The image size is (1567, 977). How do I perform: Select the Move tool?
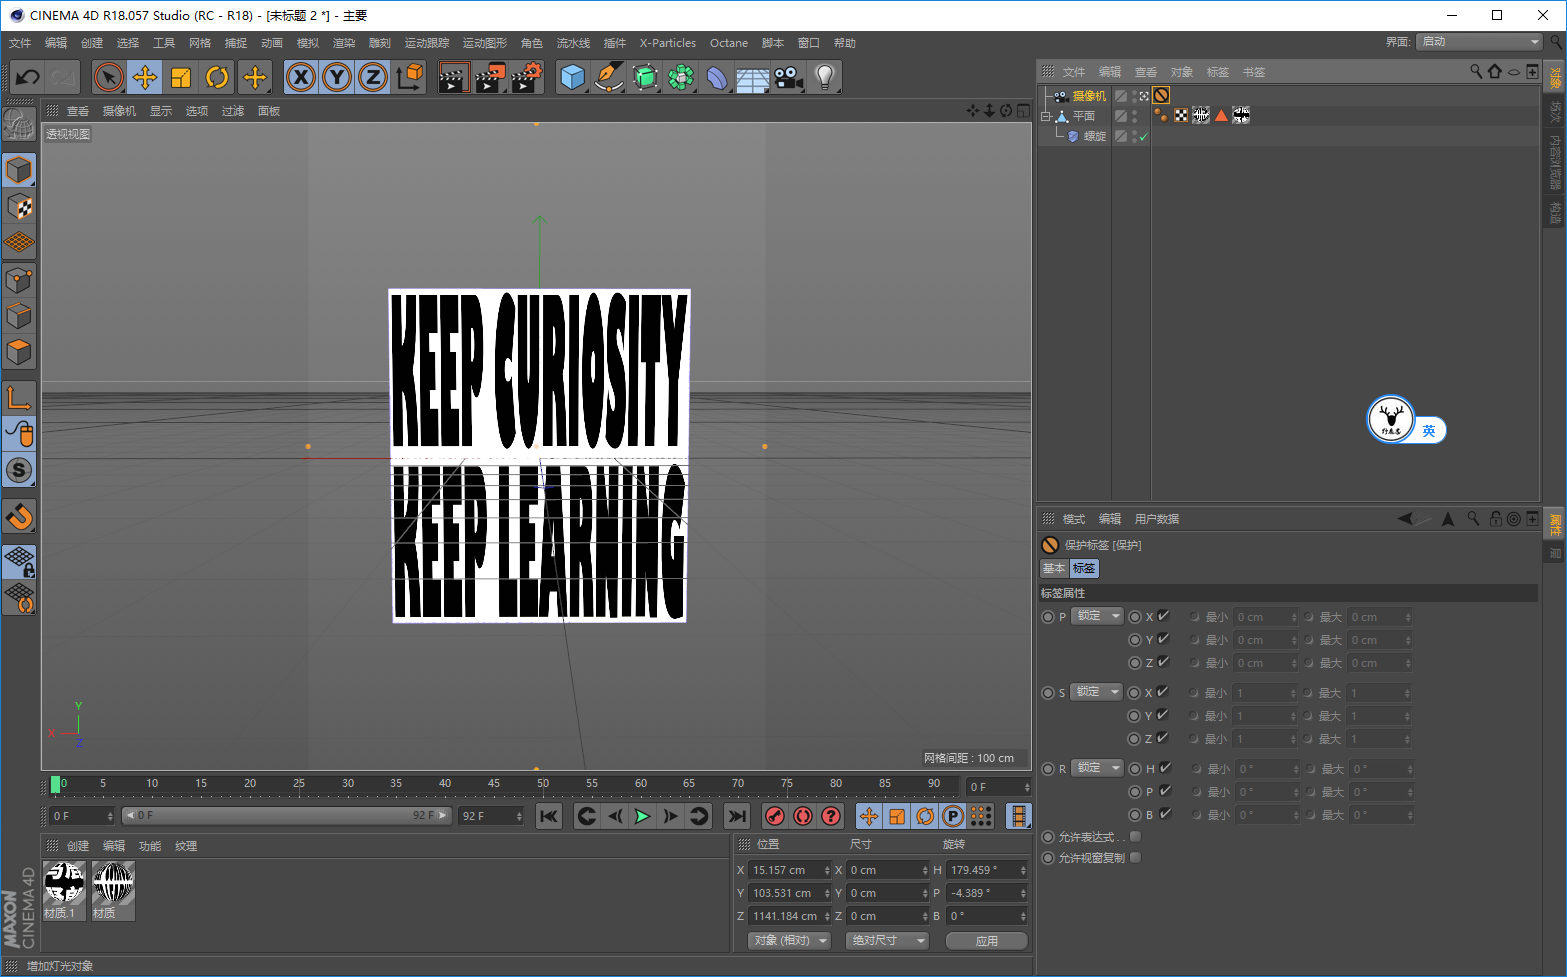pos(145,77)
